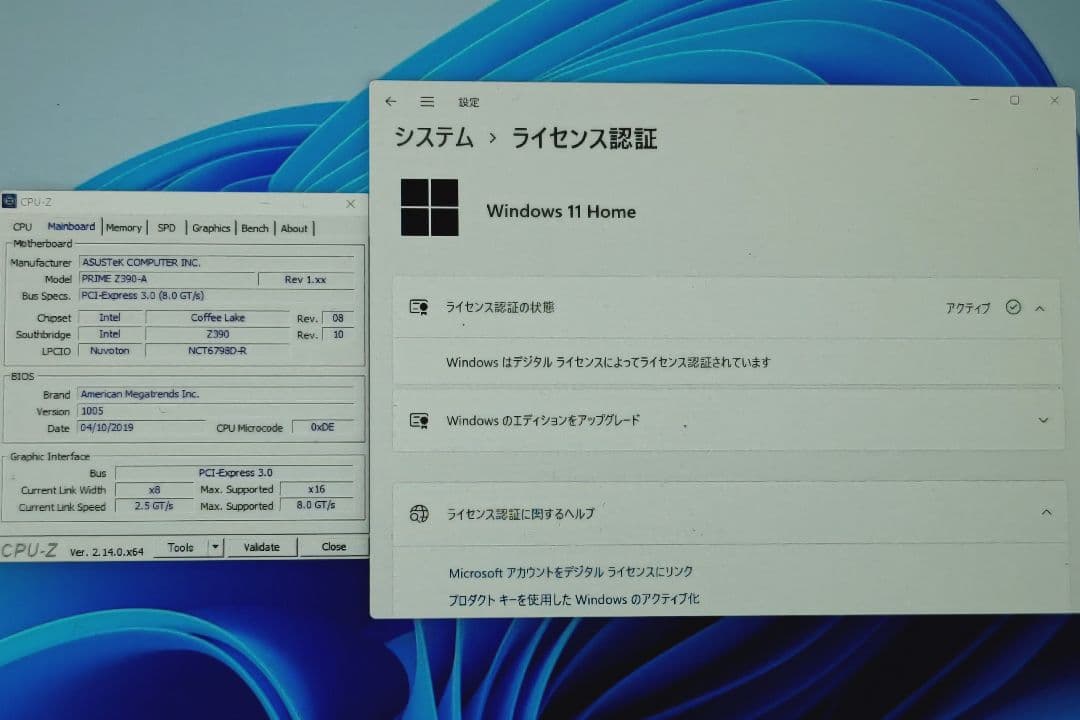The image size is (1080, 720).
Task: Click the CPU-Z title bar app icon
Action: pyautogui.click(x=9, y=201)
